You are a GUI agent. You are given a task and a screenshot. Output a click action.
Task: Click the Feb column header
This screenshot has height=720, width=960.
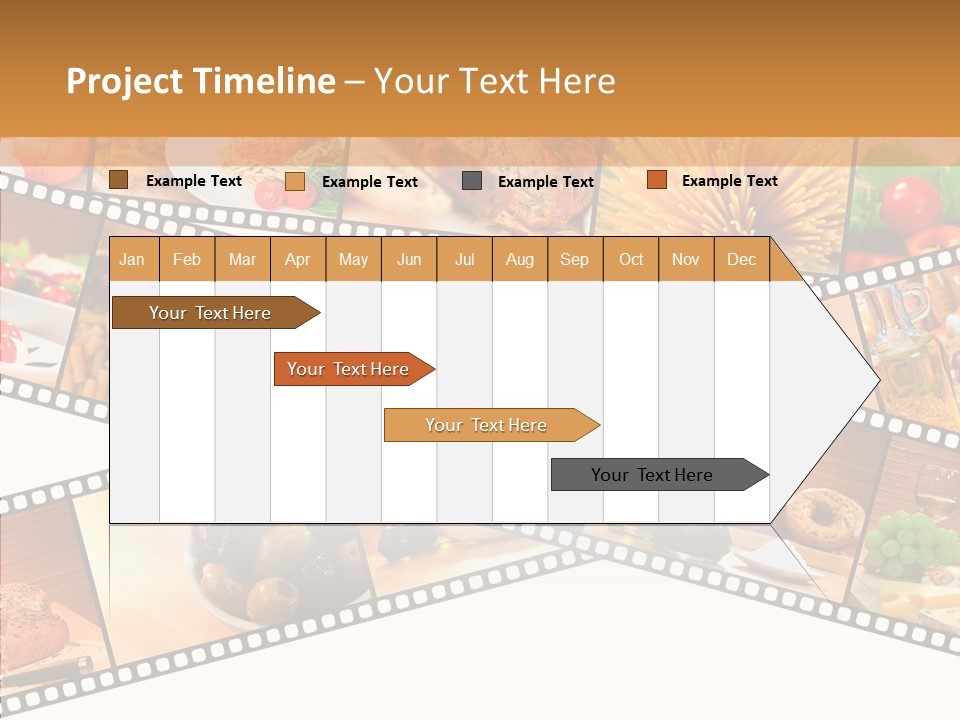click(x=187, y=259)
